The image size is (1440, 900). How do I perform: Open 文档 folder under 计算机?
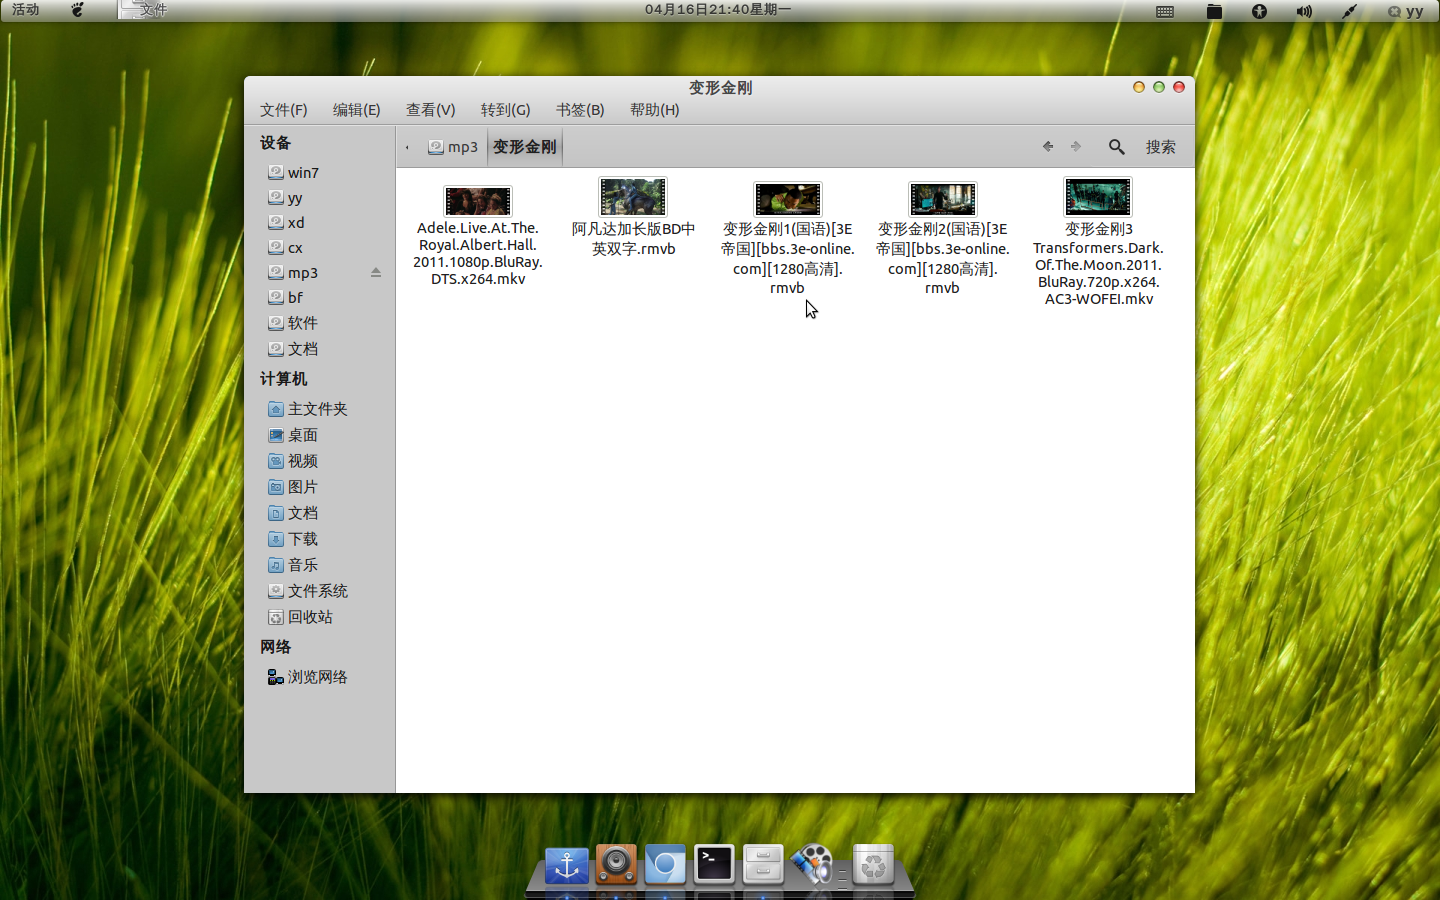pos(293,513)
